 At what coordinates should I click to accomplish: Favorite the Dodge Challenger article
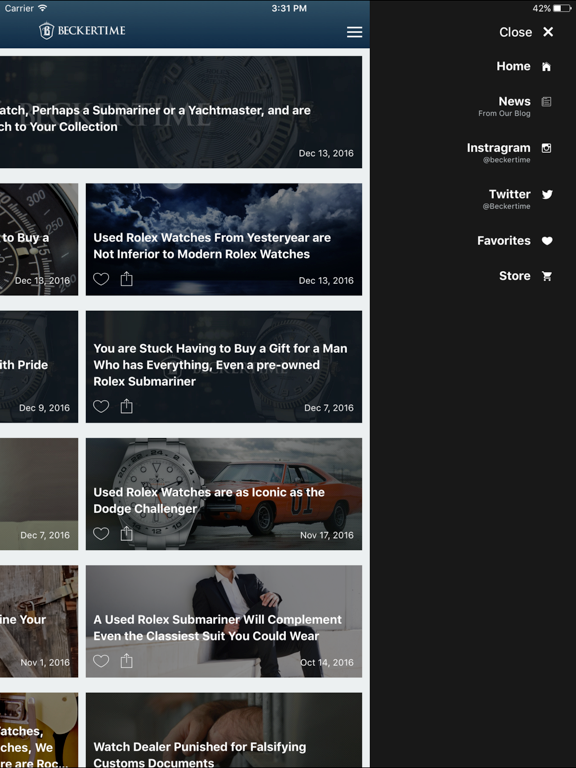(x=101, y=534)
